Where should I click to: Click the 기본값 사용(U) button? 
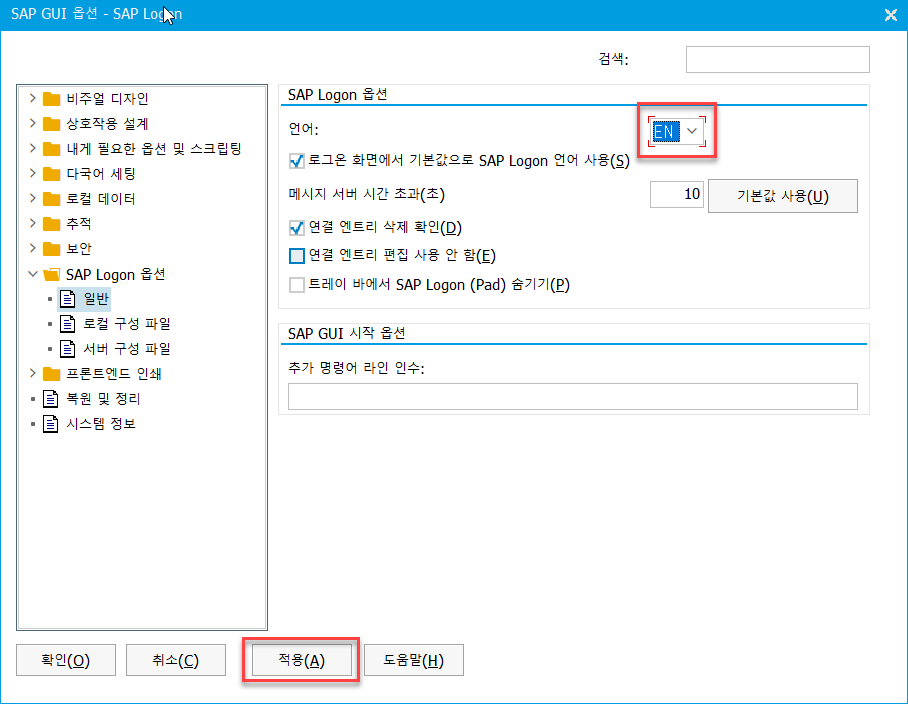coord(783,196)
